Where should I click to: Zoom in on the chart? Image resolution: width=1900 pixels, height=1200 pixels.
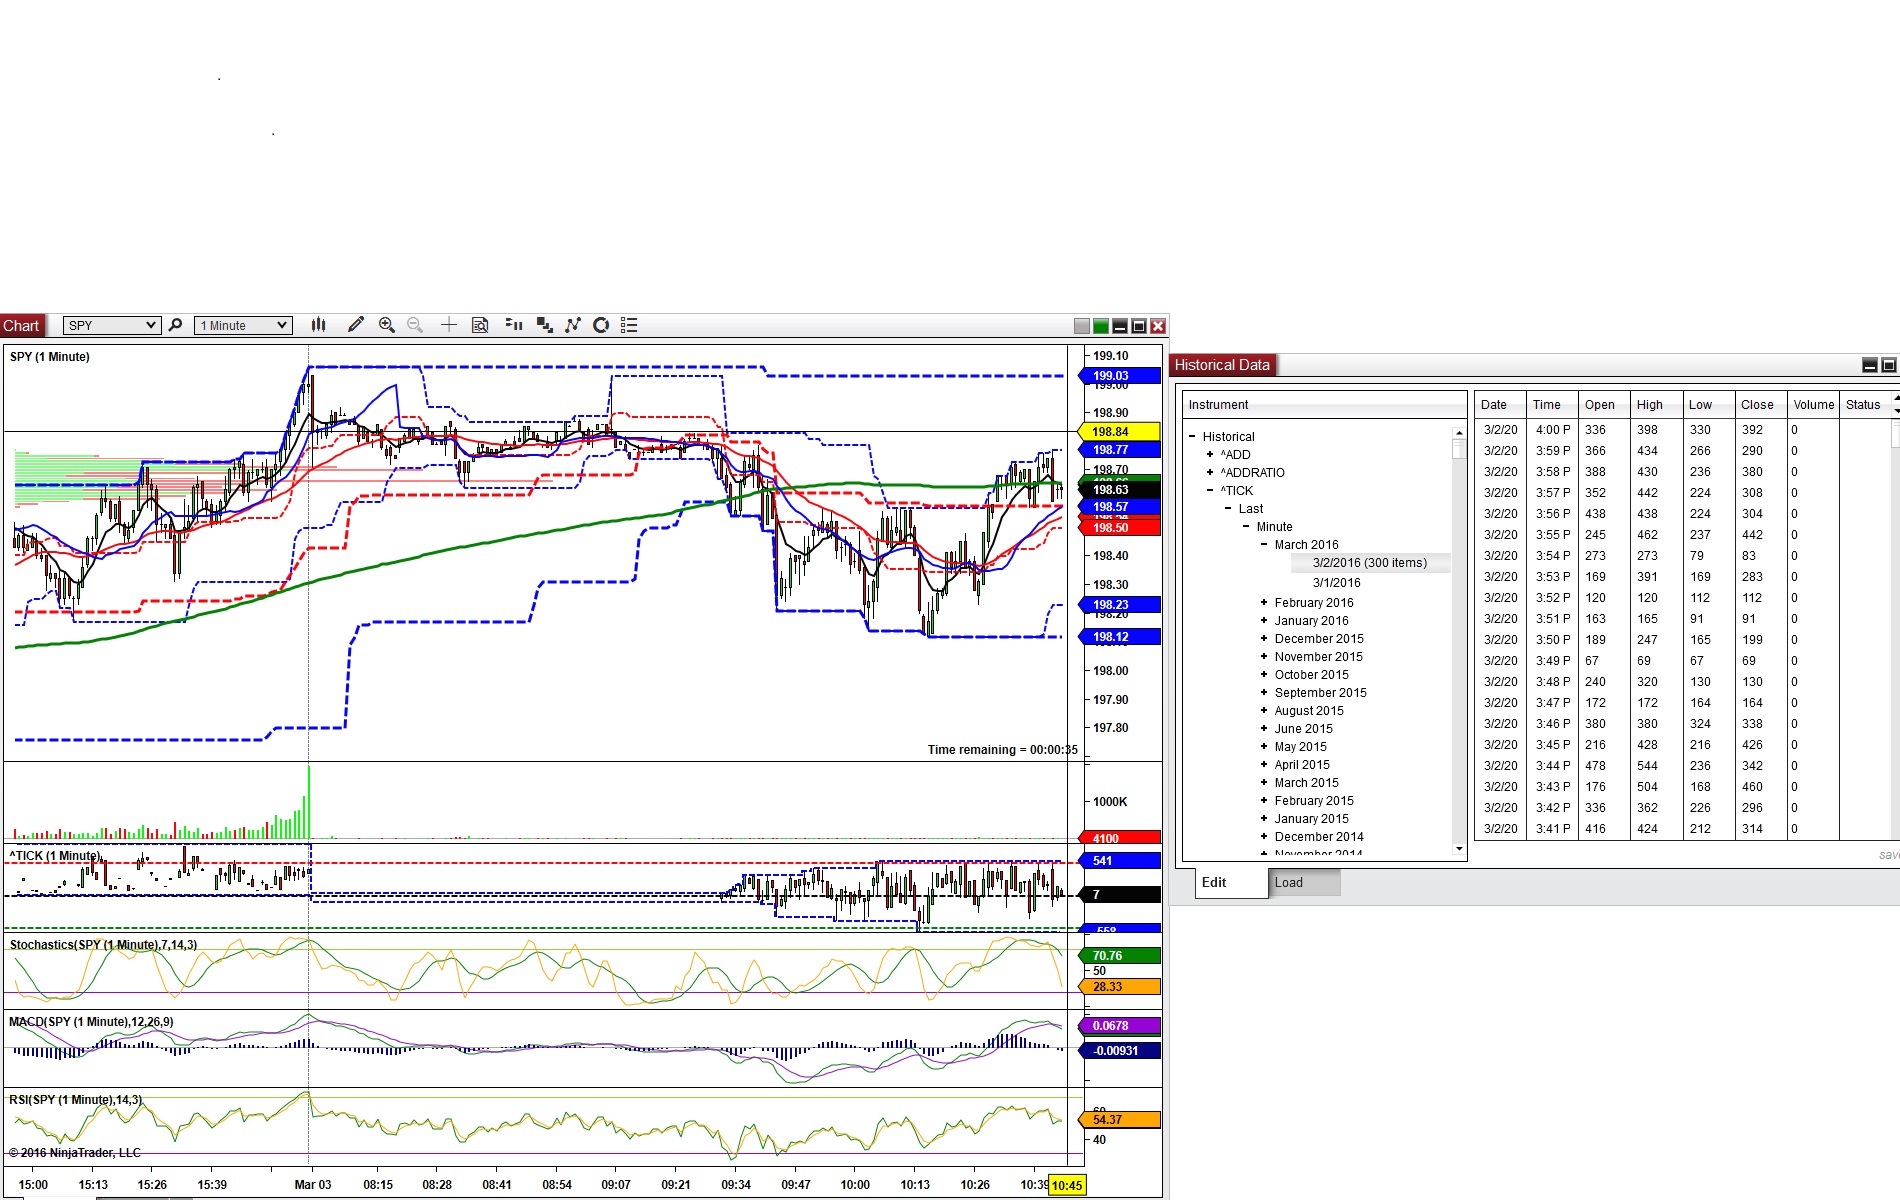coord(387,325)
